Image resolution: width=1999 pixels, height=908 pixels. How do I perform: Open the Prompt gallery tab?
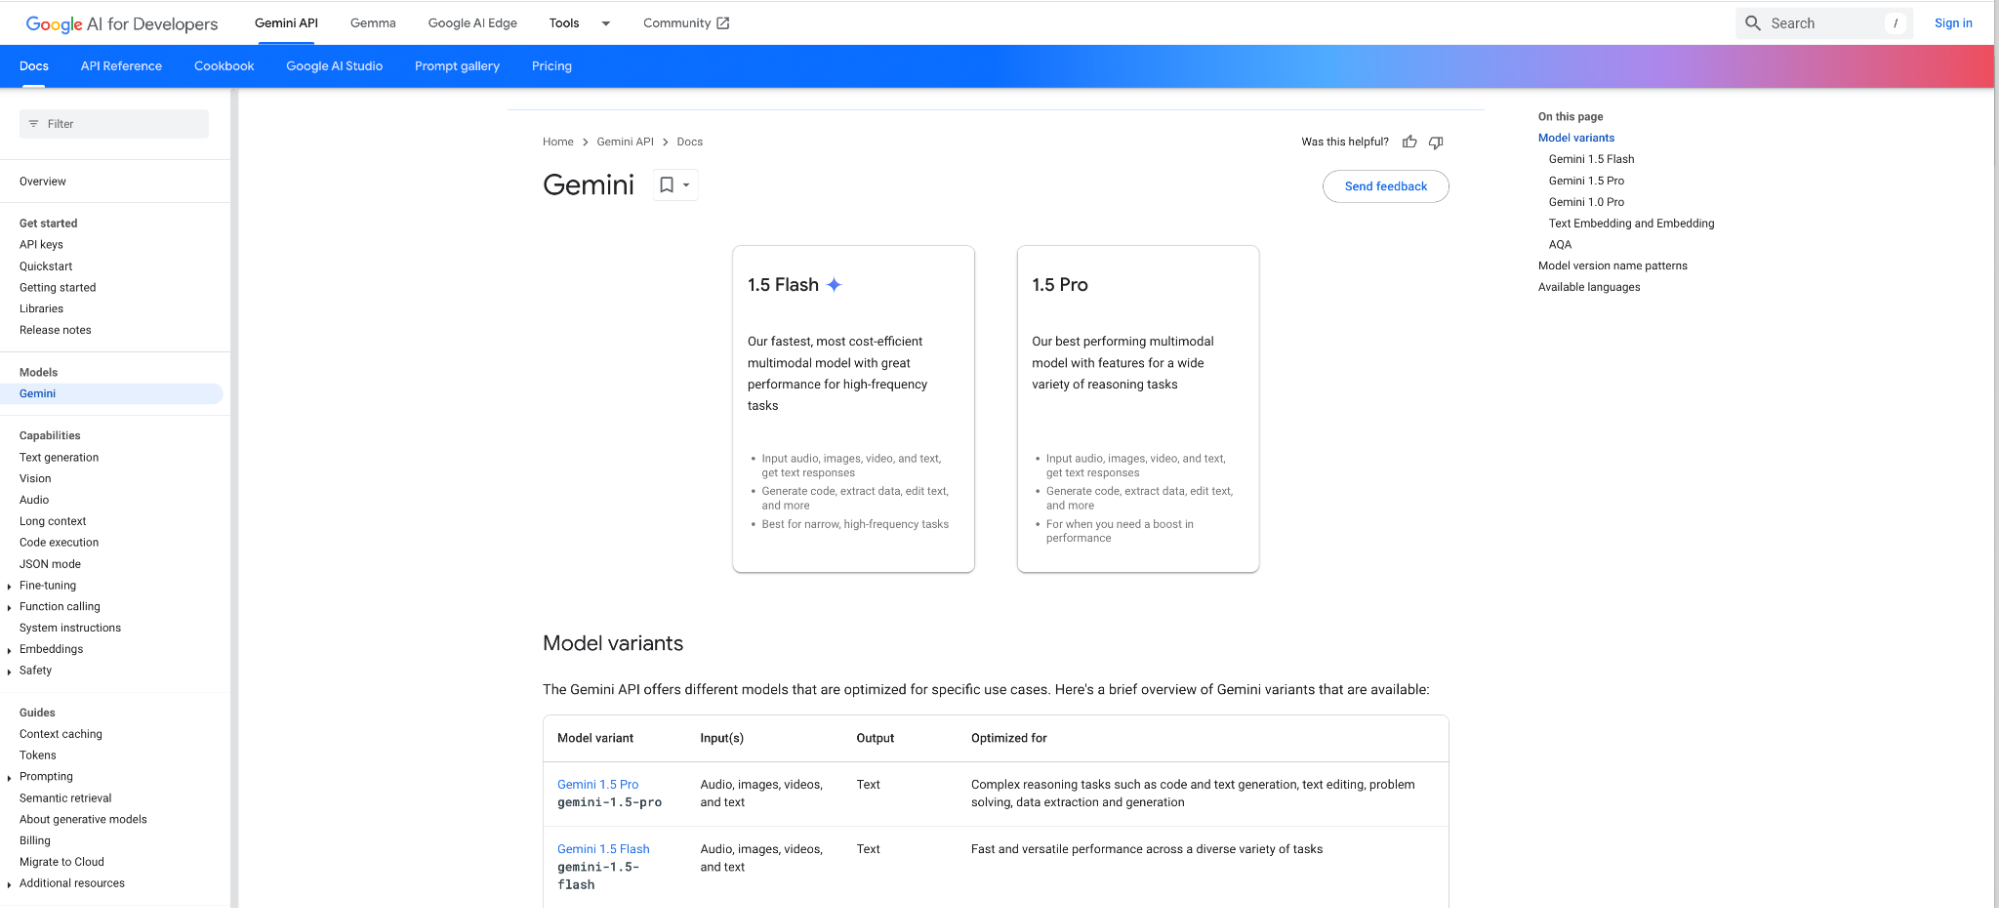point(457,66)
